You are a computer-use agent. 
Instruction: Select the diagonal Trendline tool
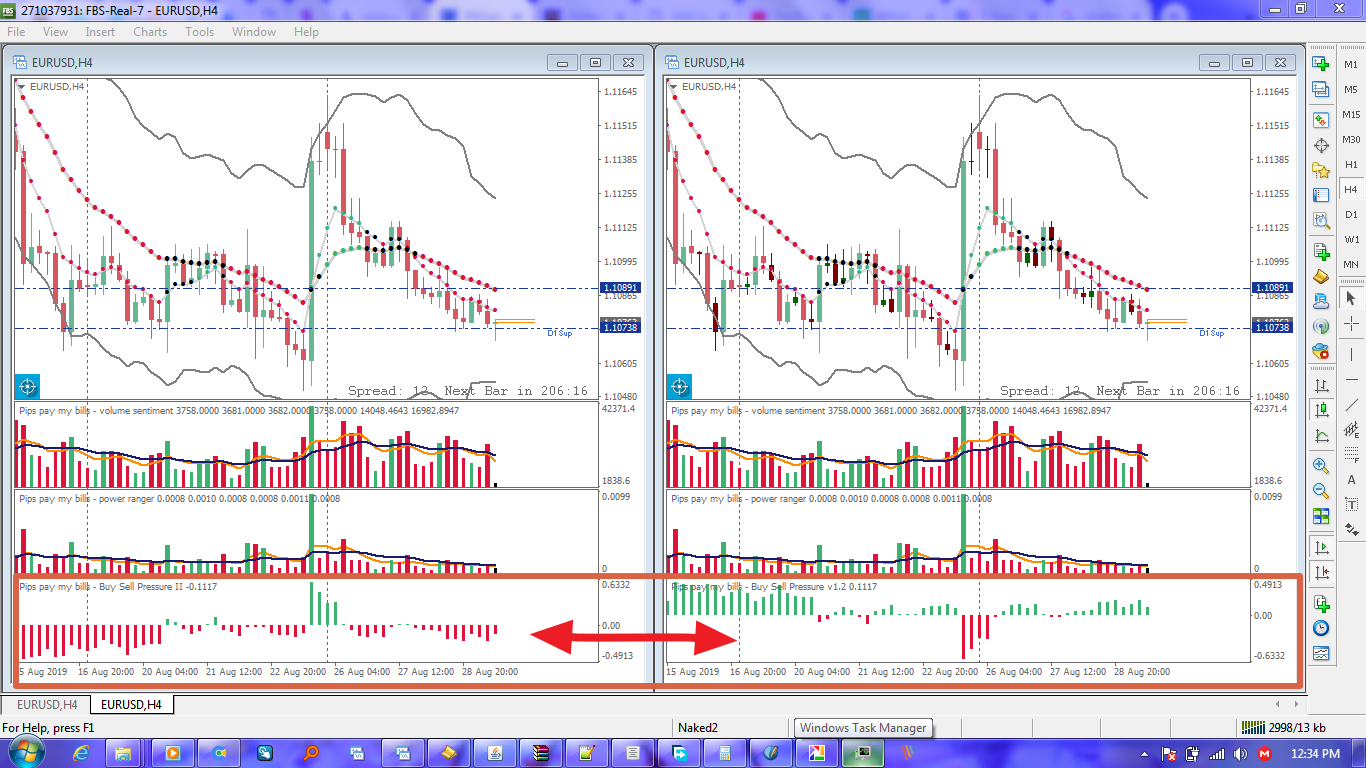pos(1352,404)
